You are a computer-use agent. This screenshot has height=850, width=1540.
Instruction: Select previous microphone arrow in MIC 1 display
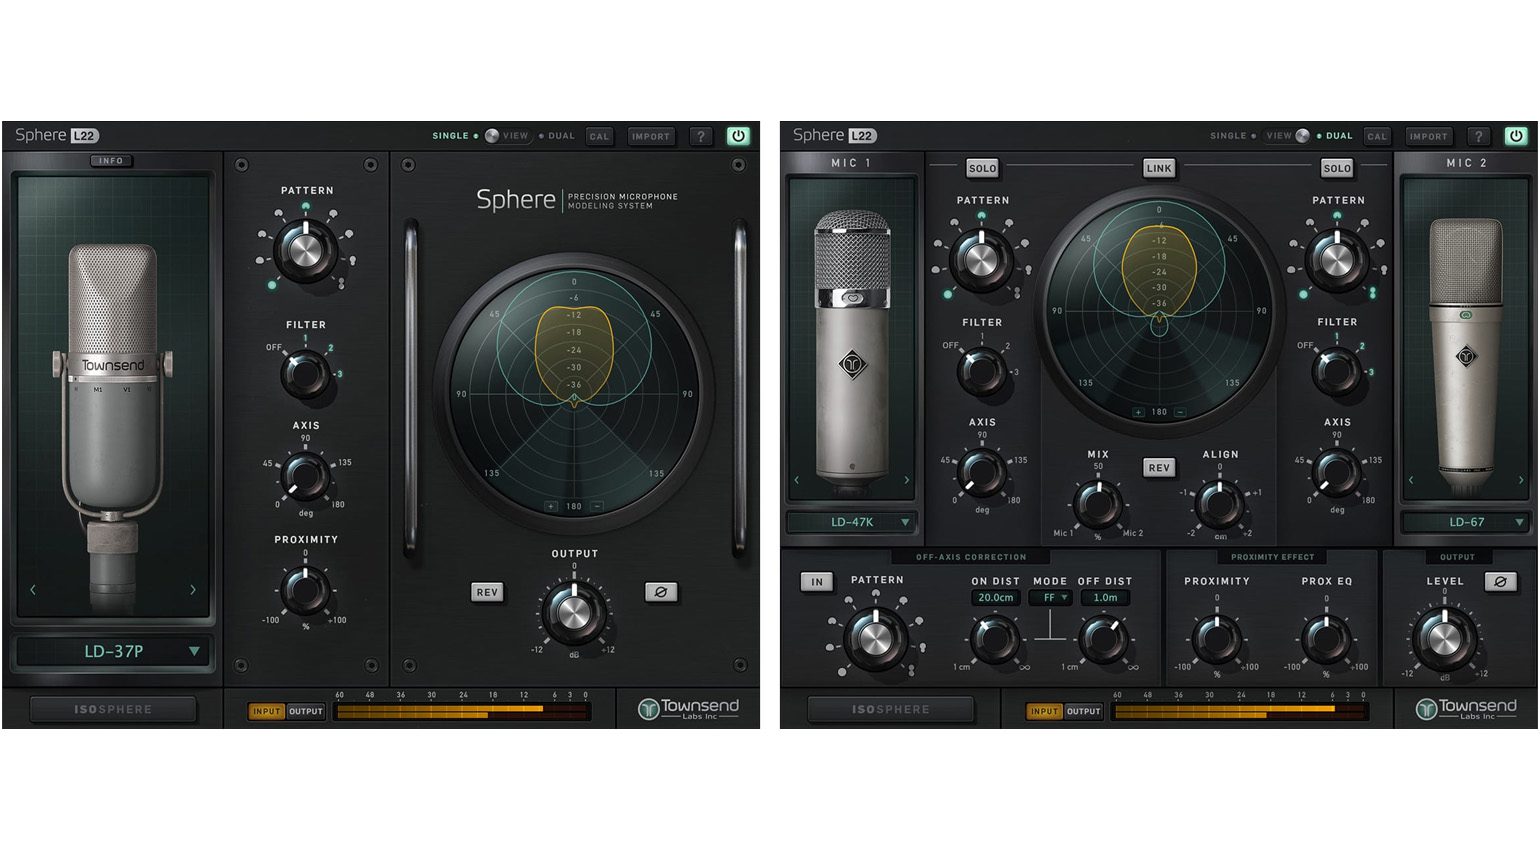[797, 480]
